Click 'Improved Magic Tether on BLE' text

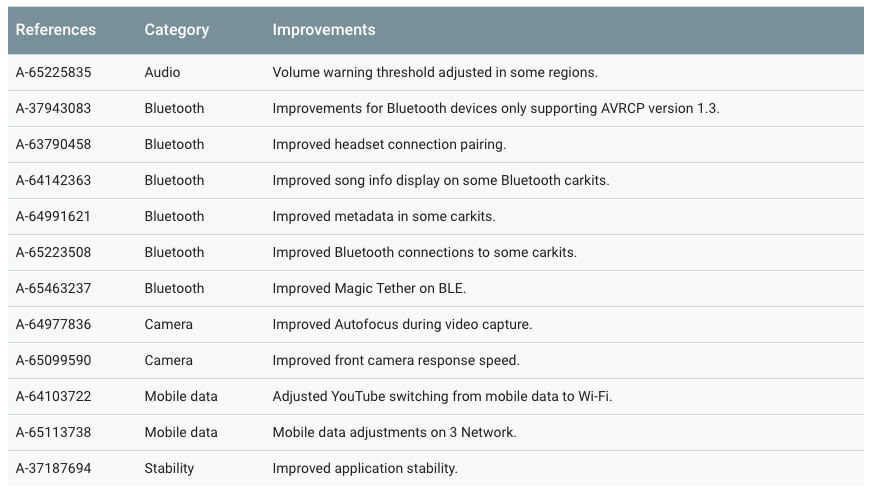coord(369,288)
